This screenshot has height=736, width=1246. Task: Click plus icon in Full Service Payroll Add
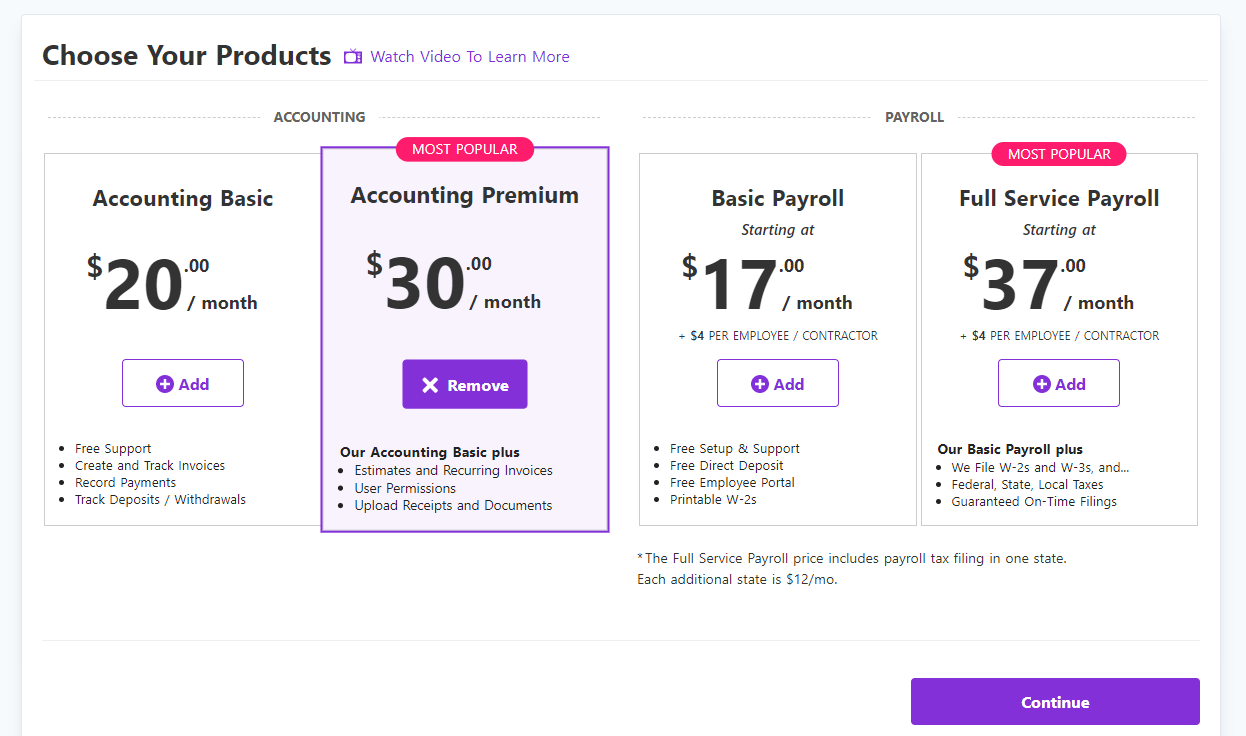click(x=1041, y=384)
